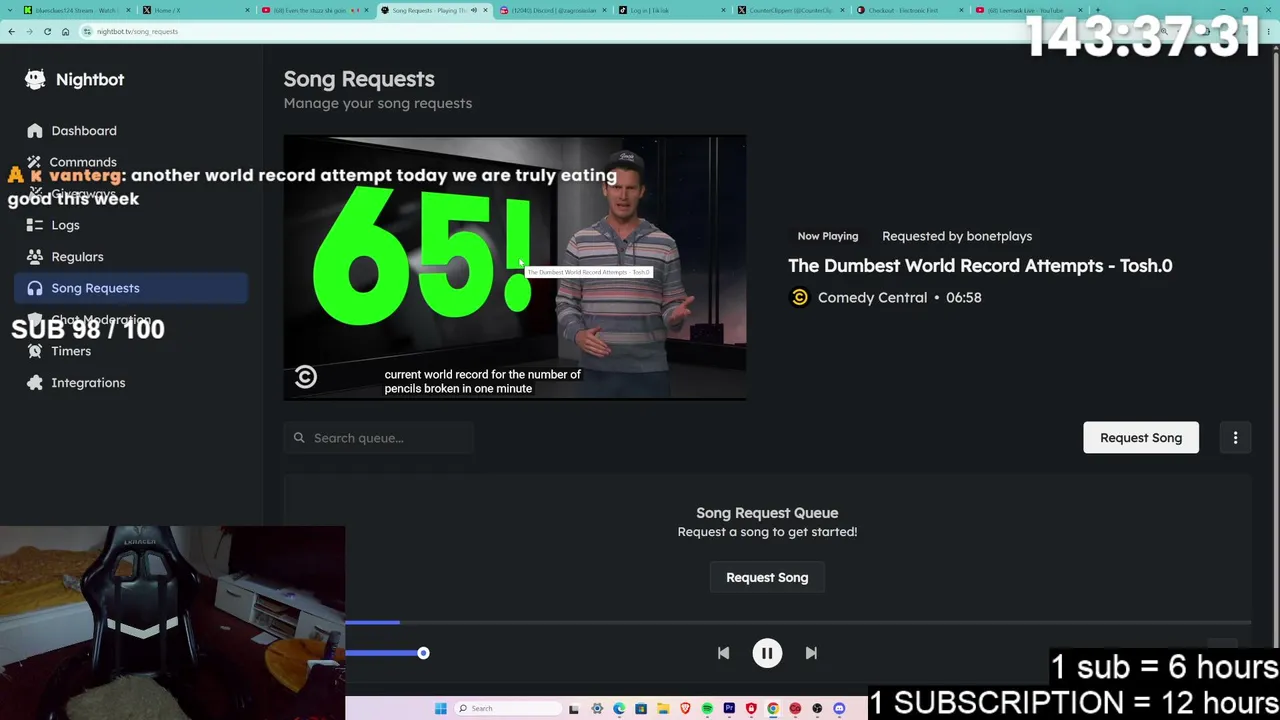Image resolution: width=1280 pixels, height=720 pixels.
Task: Open the Windows Start menu
Action: pyautogui.click(x=440, y=709)
